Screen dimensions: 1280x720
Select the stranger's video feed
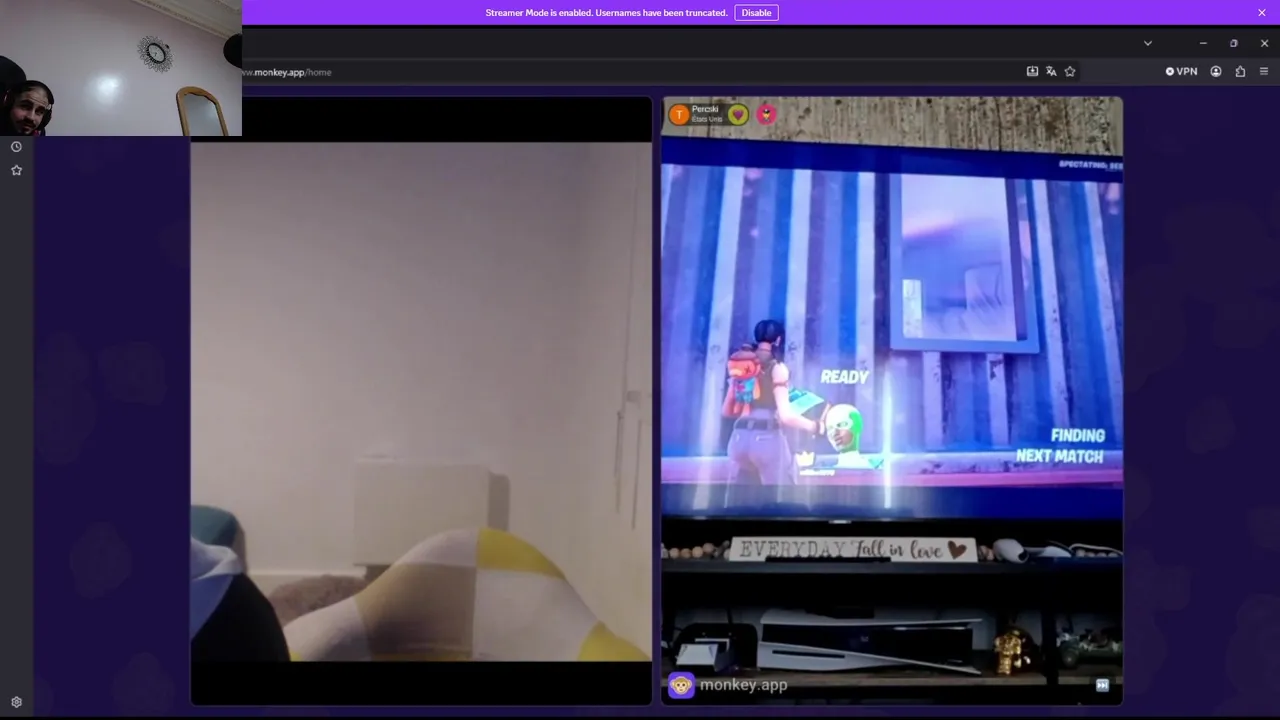coord(892,401)
